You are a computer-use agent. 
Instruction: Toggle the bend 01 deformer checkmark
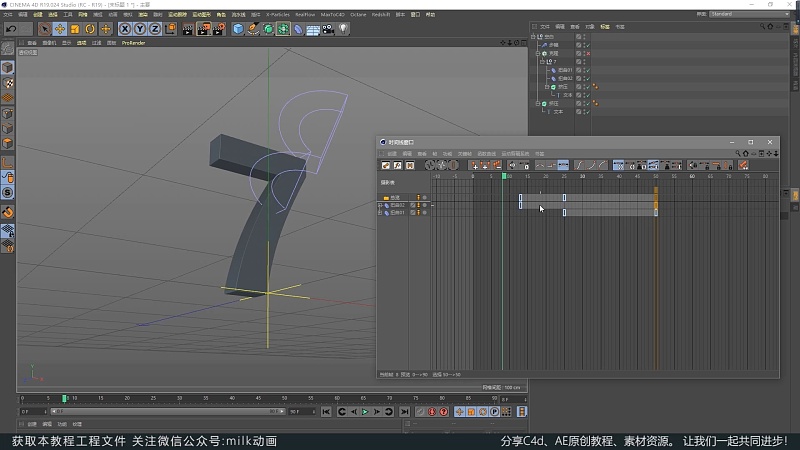point(588,70)
